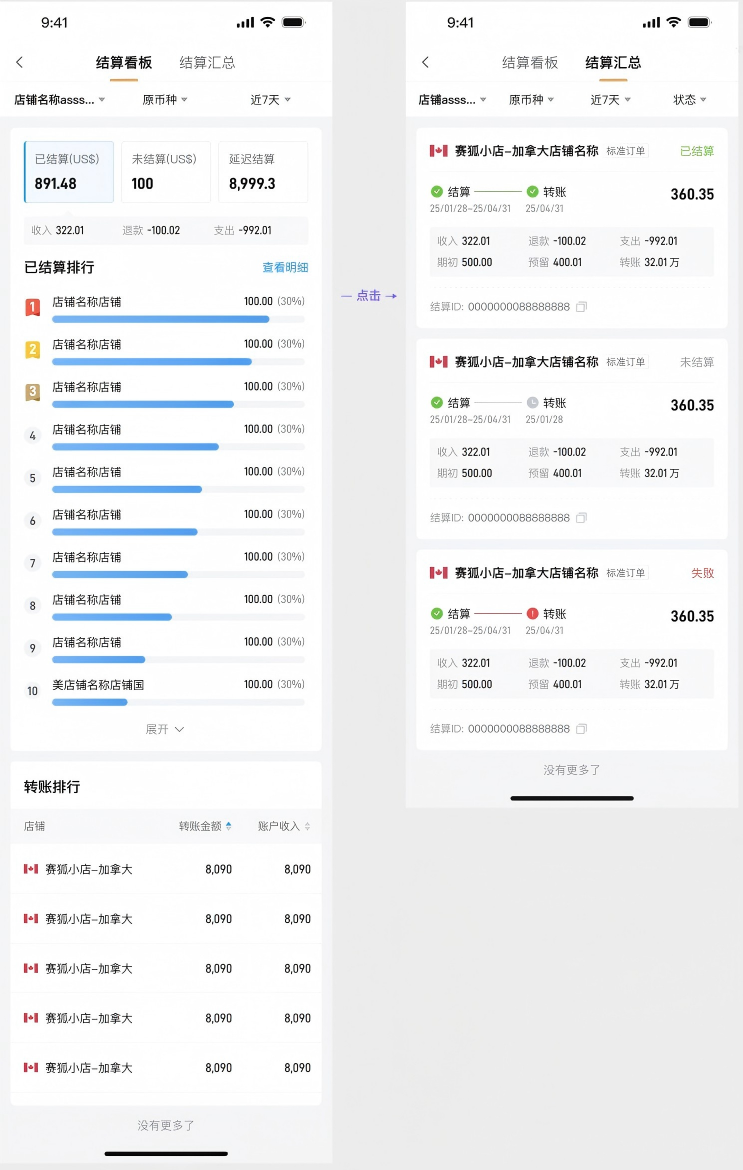Select the 未结算(US$) 100 card
This screenshot has width=743, height=1170.
(166, 172)
